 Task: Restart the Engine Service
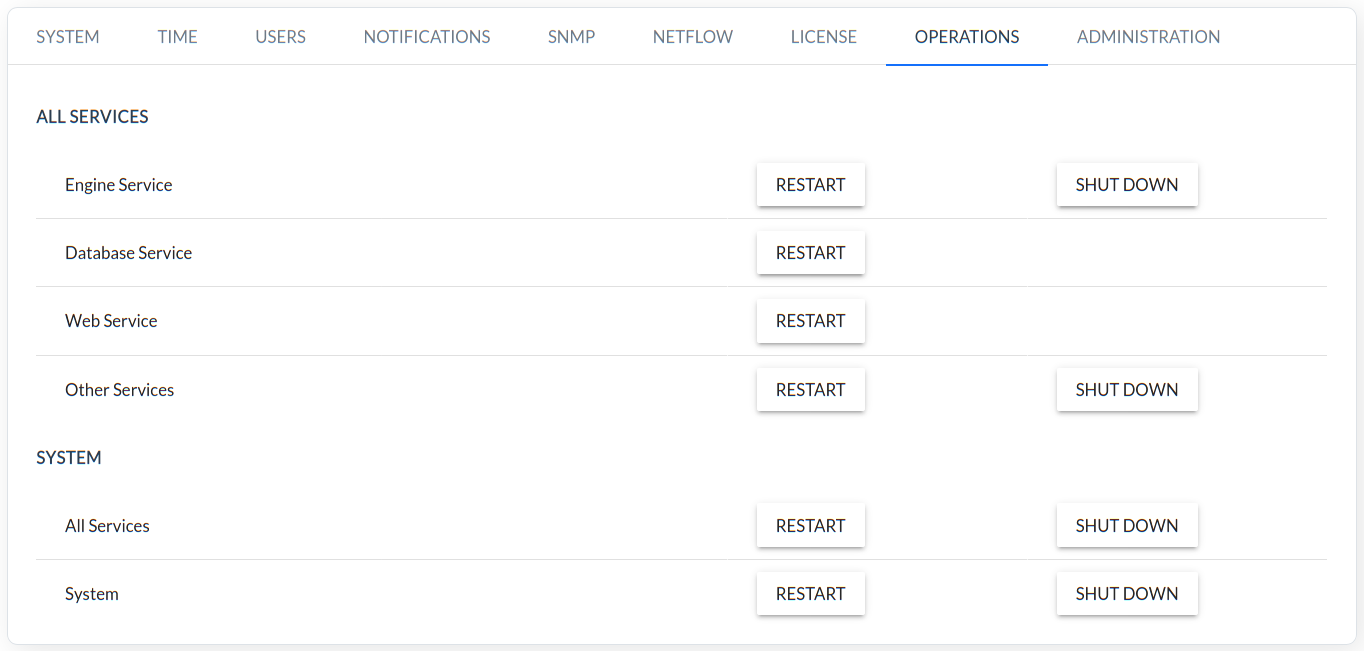pos(811,185)
